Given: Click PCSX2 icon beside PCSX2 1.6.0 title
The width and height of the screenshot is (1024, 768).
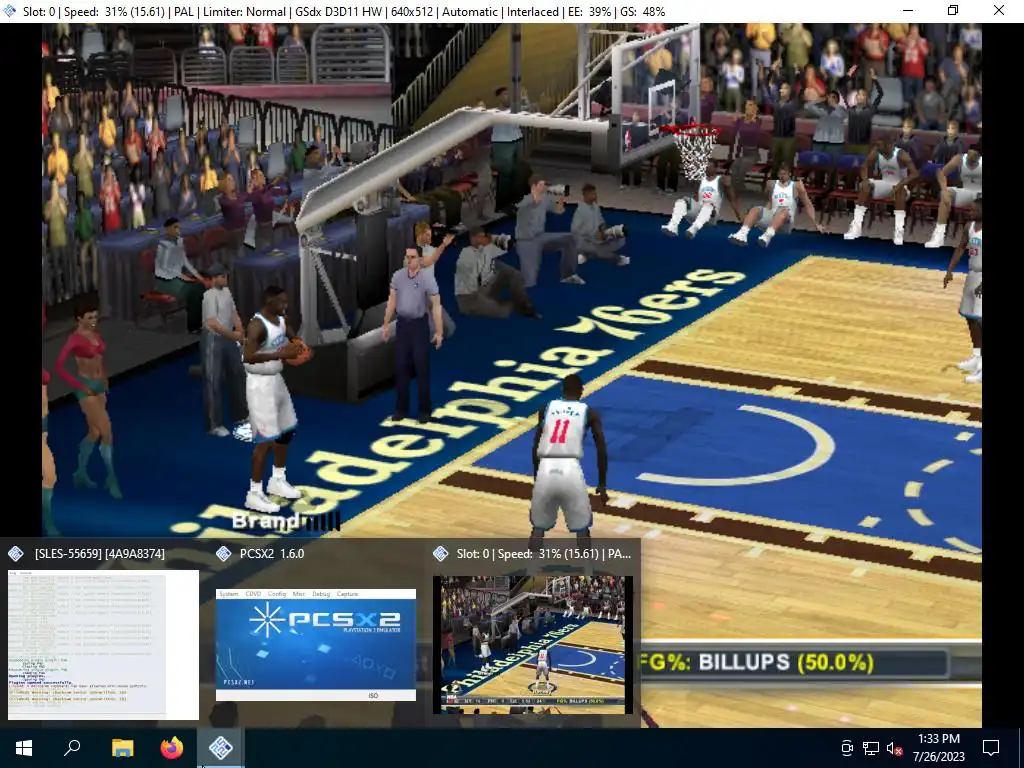Looking at the screenshot, I should (223, 554).
